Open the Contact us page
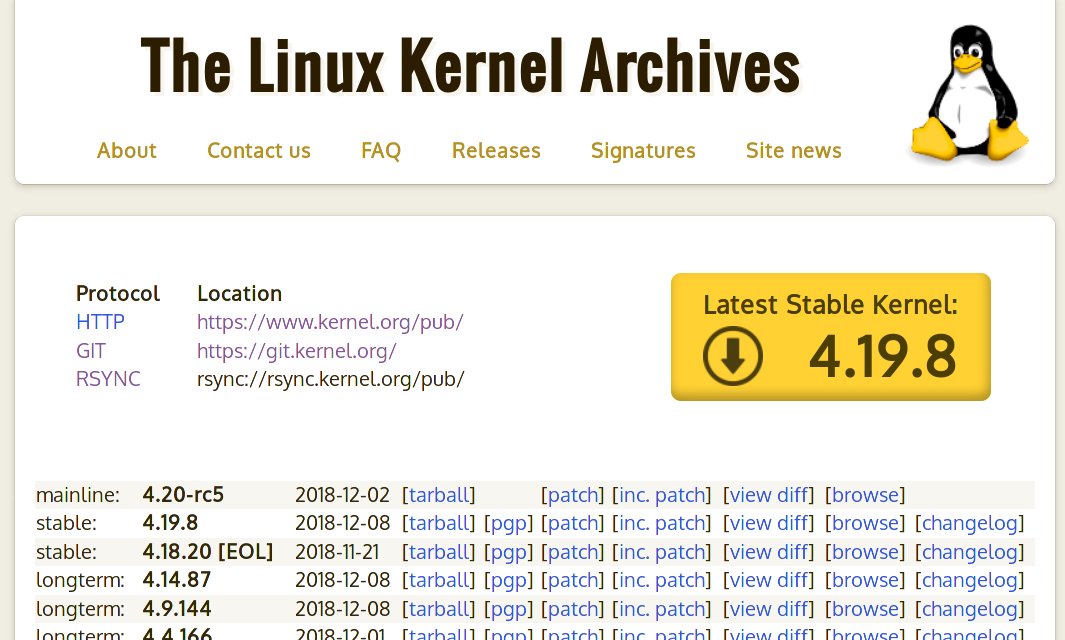 [x=259, y=150]
